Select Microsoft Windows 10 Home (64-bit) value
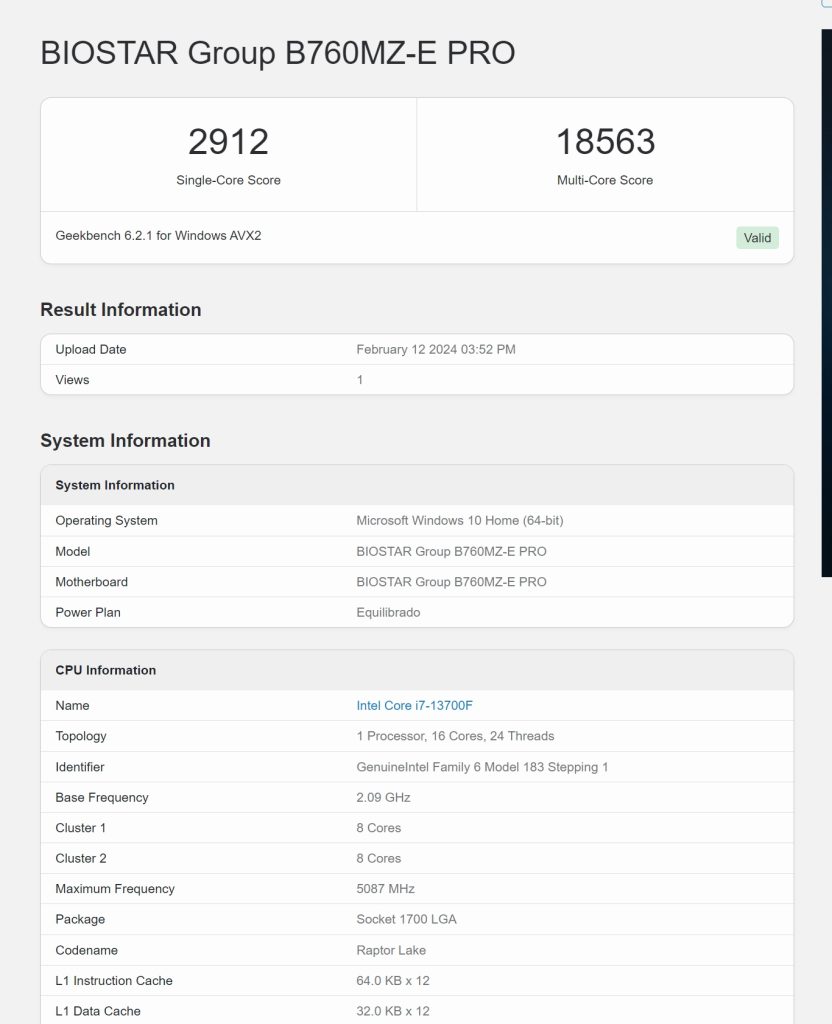Viewport: 832px width, 1024px height. (460, 520)
